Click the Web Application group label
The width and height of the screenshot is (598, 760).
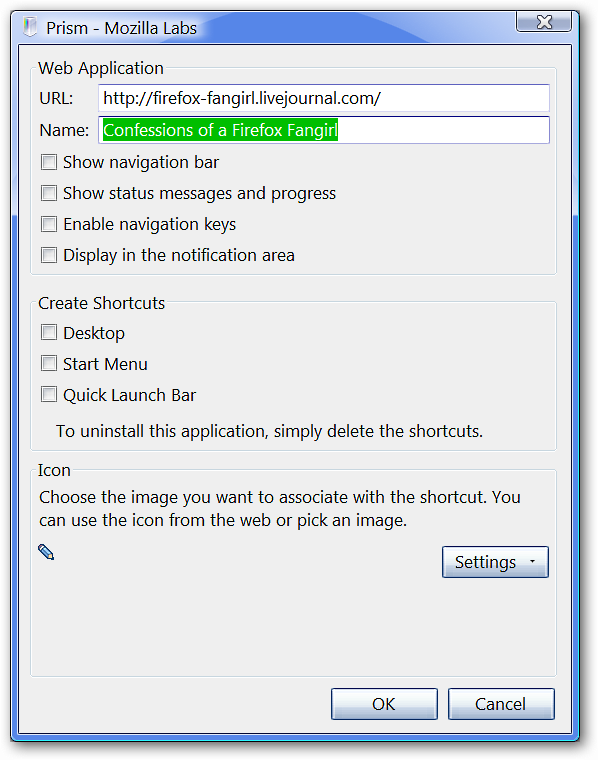[x=101, y=68]
